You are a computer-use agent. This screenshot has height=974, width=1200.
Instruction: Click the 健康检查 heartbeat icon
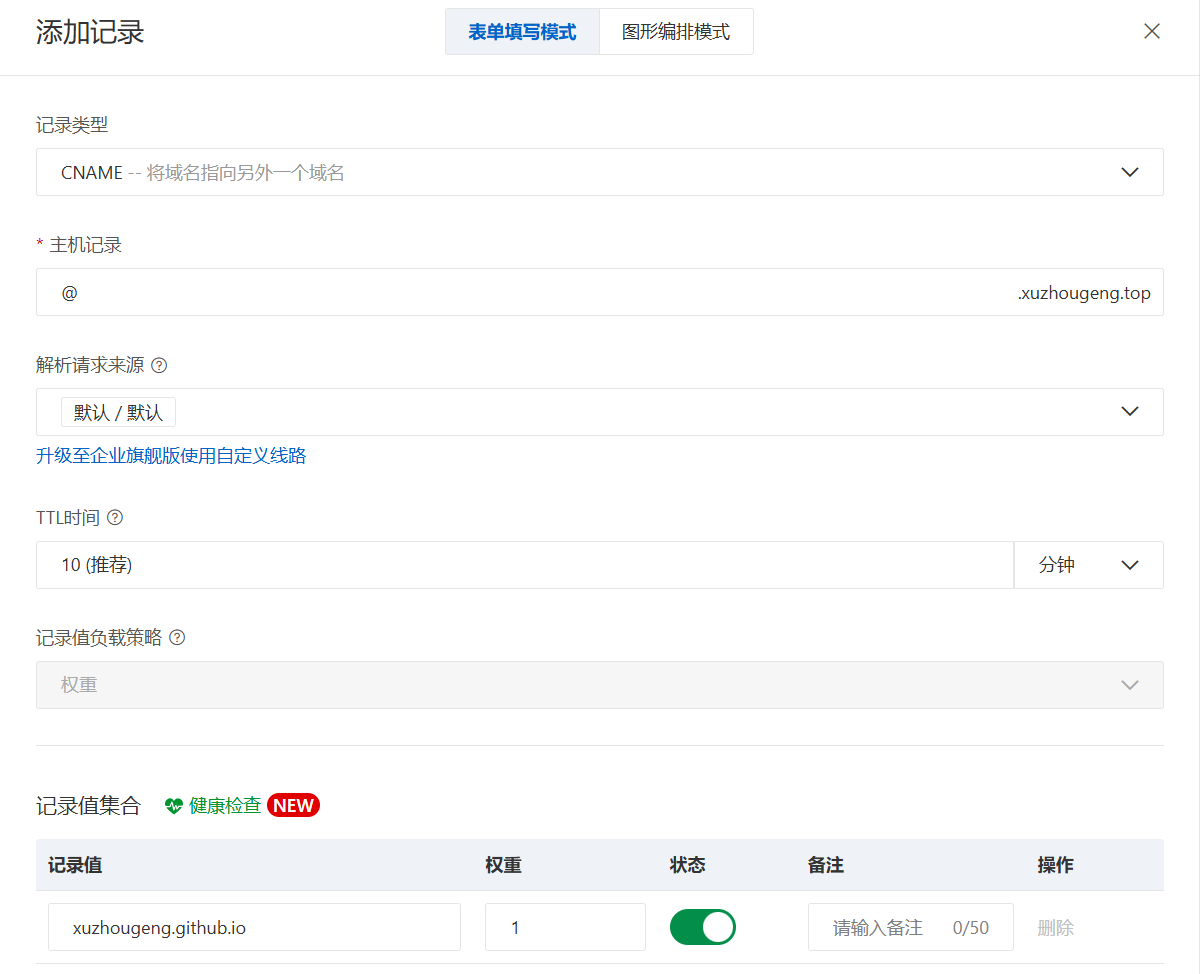coord(172,805)
